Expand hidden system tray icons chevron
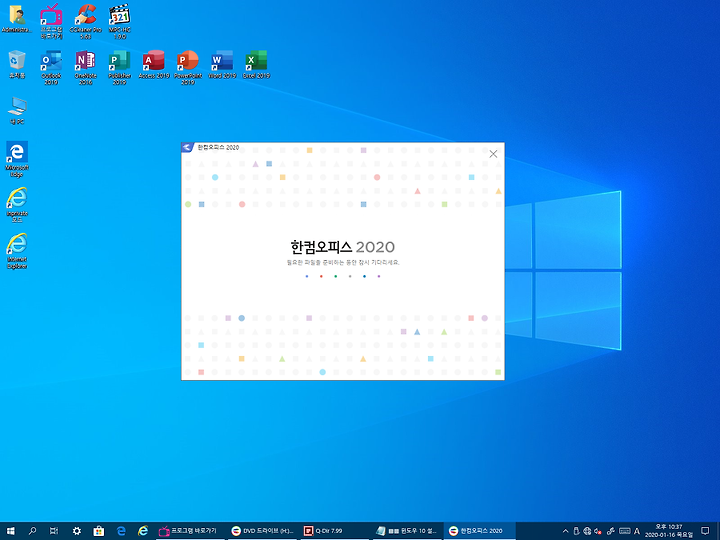Screen dimensions: 720x540 pyautogui.click(x=565, y=531)
